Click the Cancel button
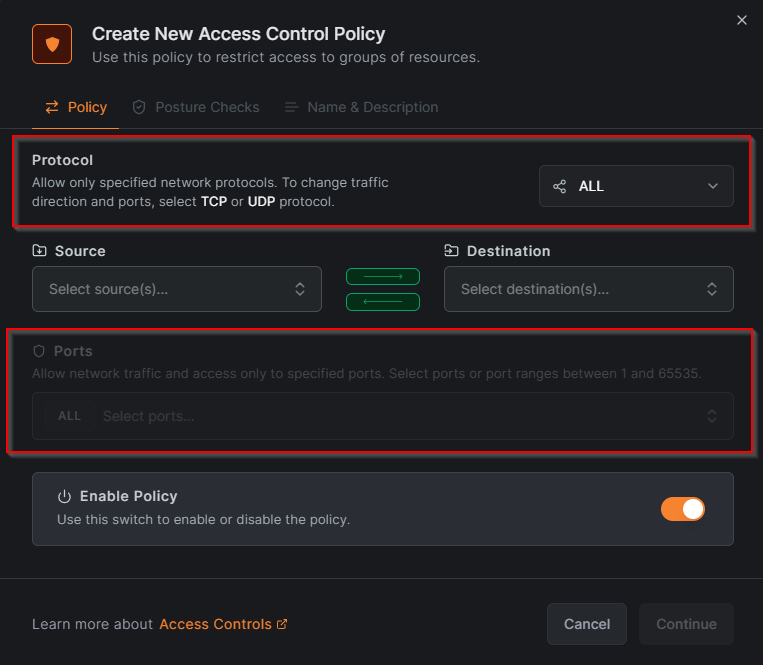This screenshot has height=665, width=763. (586, 624)
